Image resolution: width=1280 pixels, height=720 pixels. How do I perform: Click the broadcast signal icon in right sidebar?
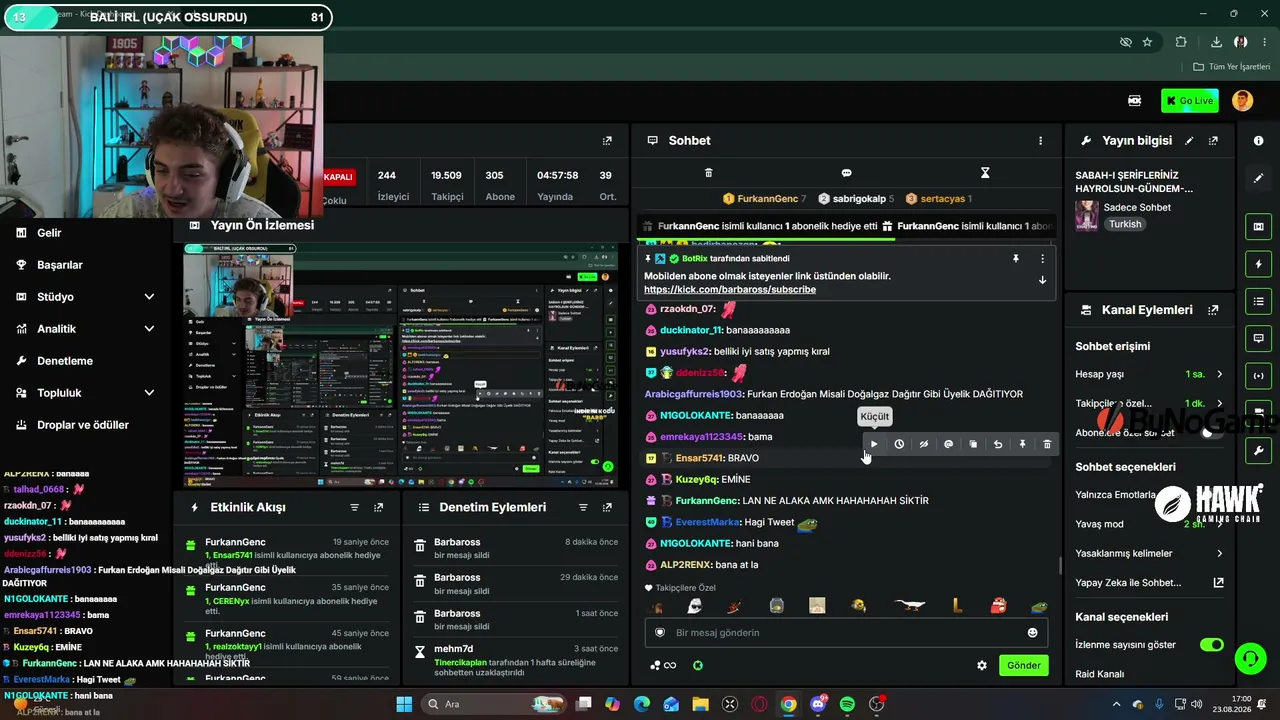pyautogui.click(x=1259, y=376)
